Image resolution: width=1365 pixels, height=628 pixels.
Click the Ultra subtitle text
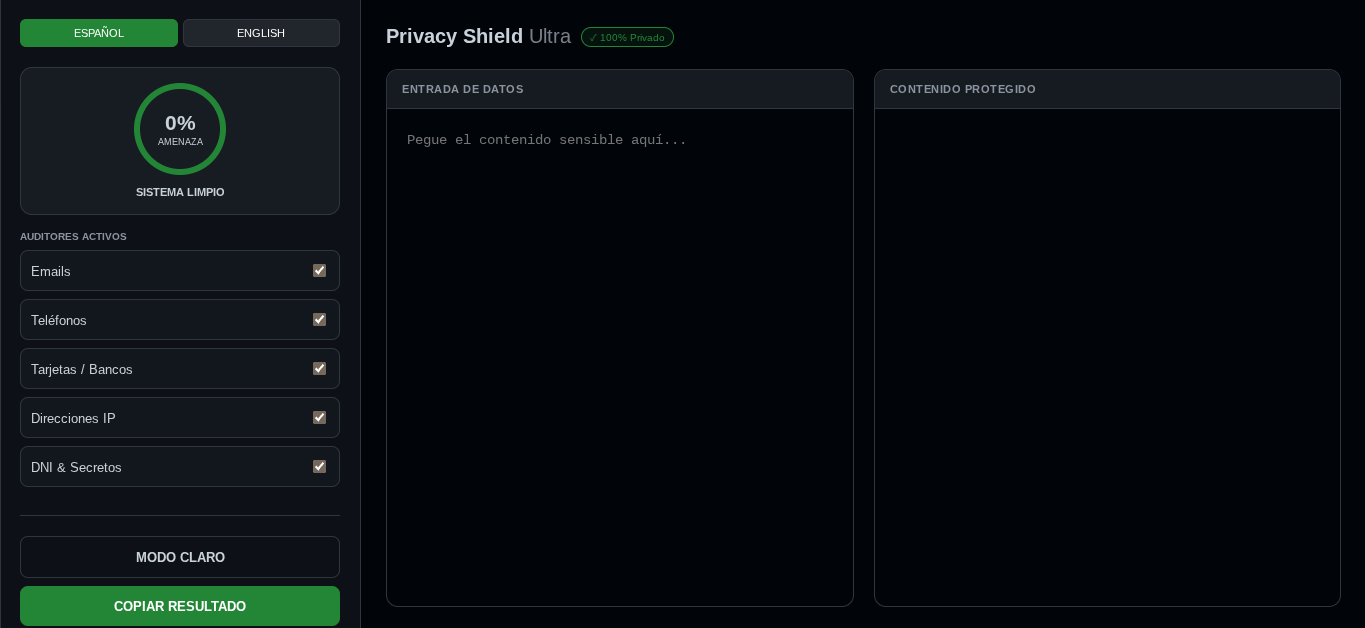click(549, 36)
